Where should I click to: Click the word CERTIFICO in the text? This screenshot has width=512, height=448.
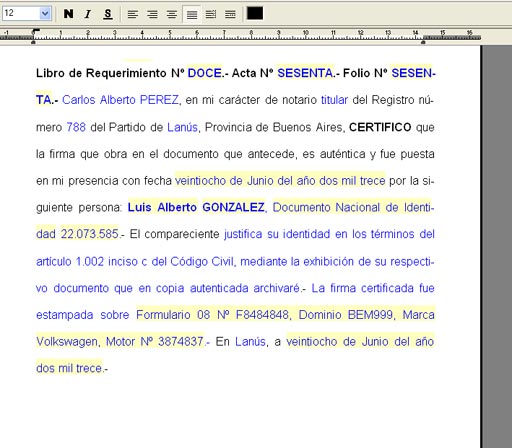[x=380, y=127]
